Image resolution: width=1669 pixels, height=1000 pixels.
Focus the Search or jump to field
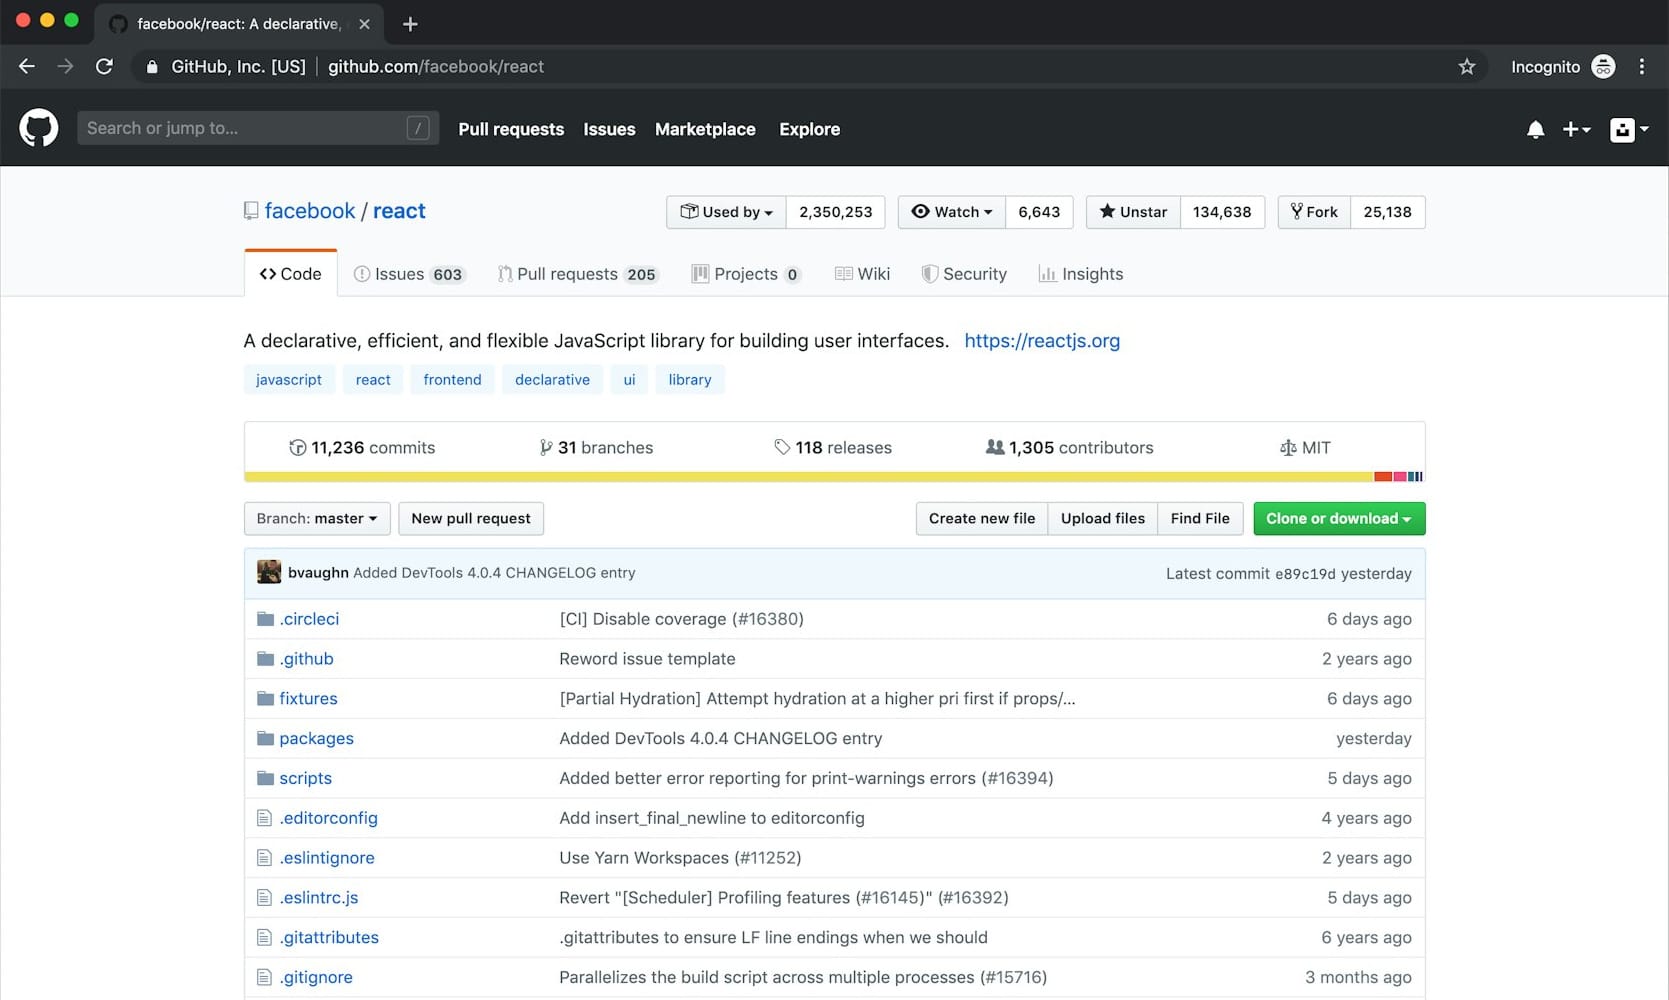tap(258, 128)
